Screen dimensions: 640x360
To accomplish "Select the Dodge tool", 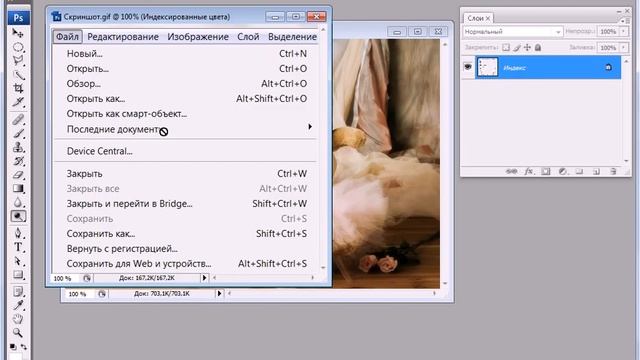I will point(18,216).
